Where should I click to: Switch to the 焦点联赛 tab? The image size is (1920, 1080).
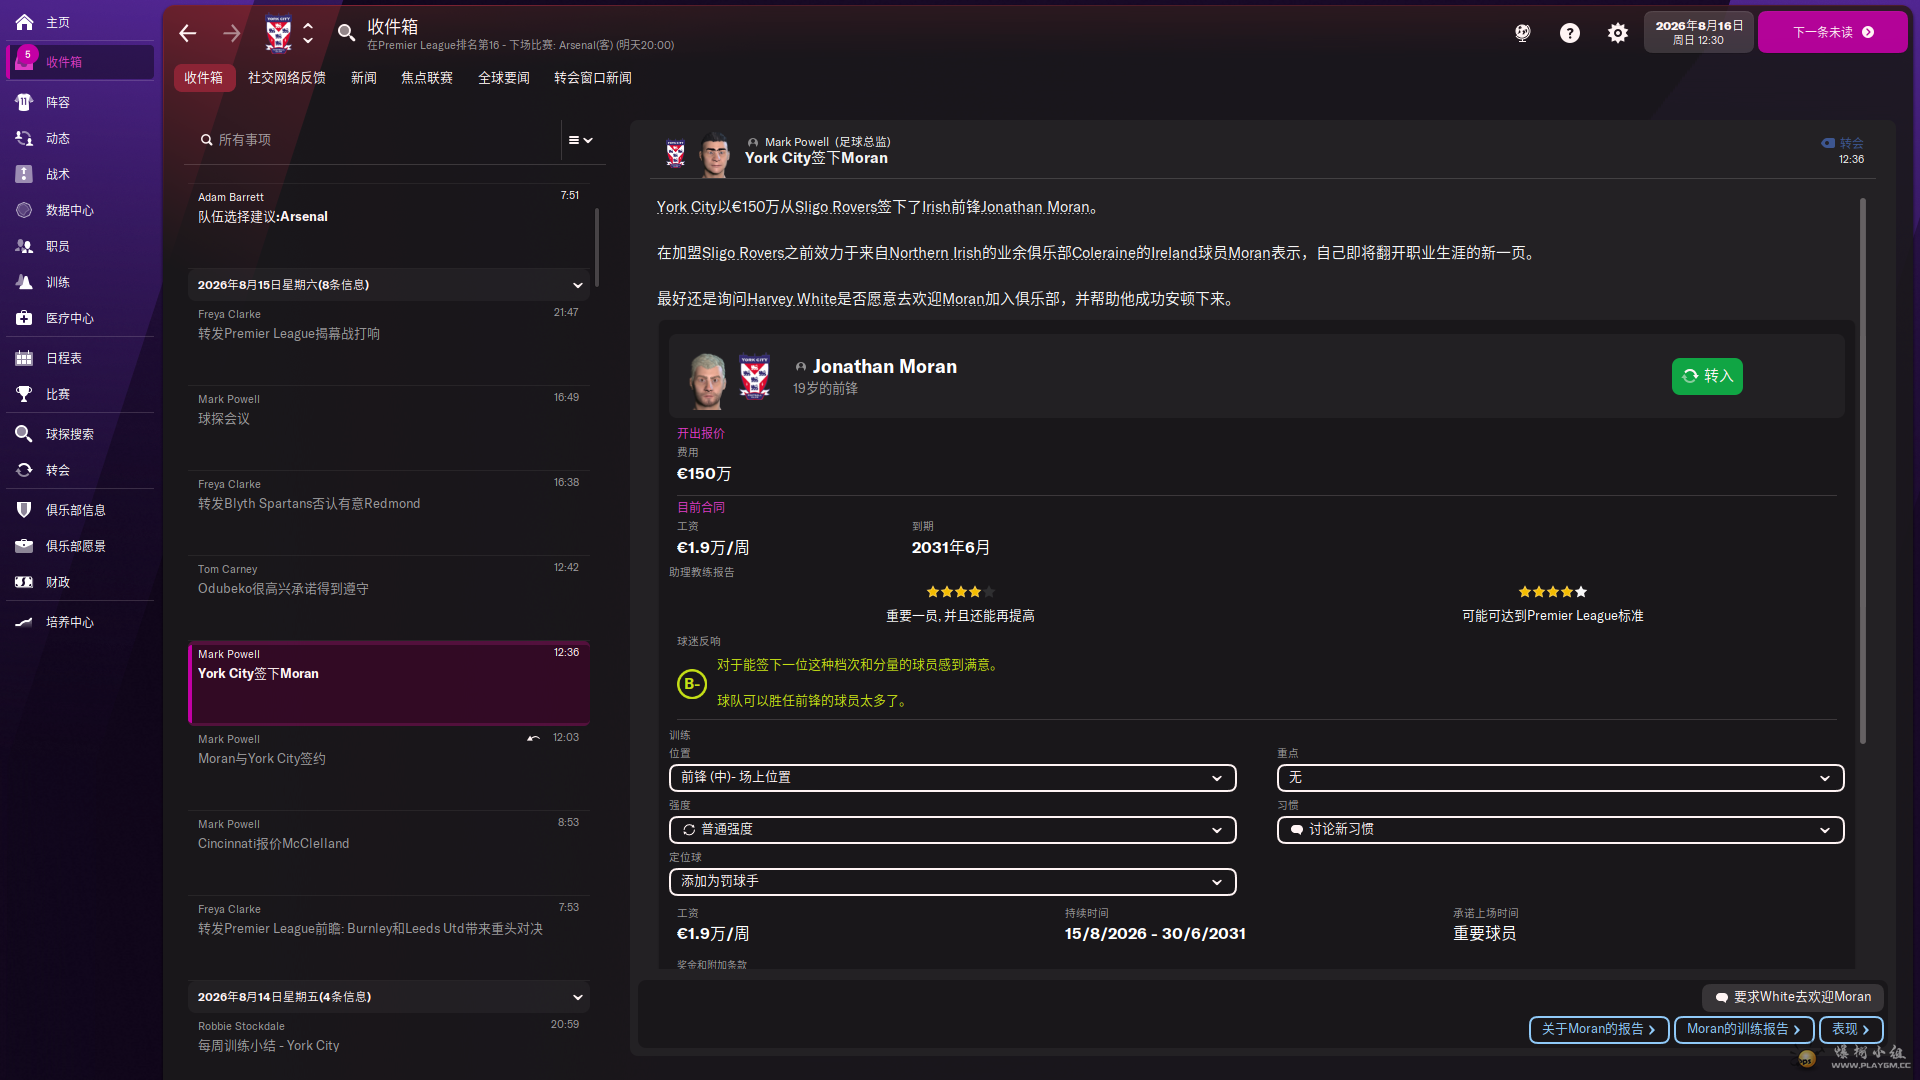click(427, 78)
